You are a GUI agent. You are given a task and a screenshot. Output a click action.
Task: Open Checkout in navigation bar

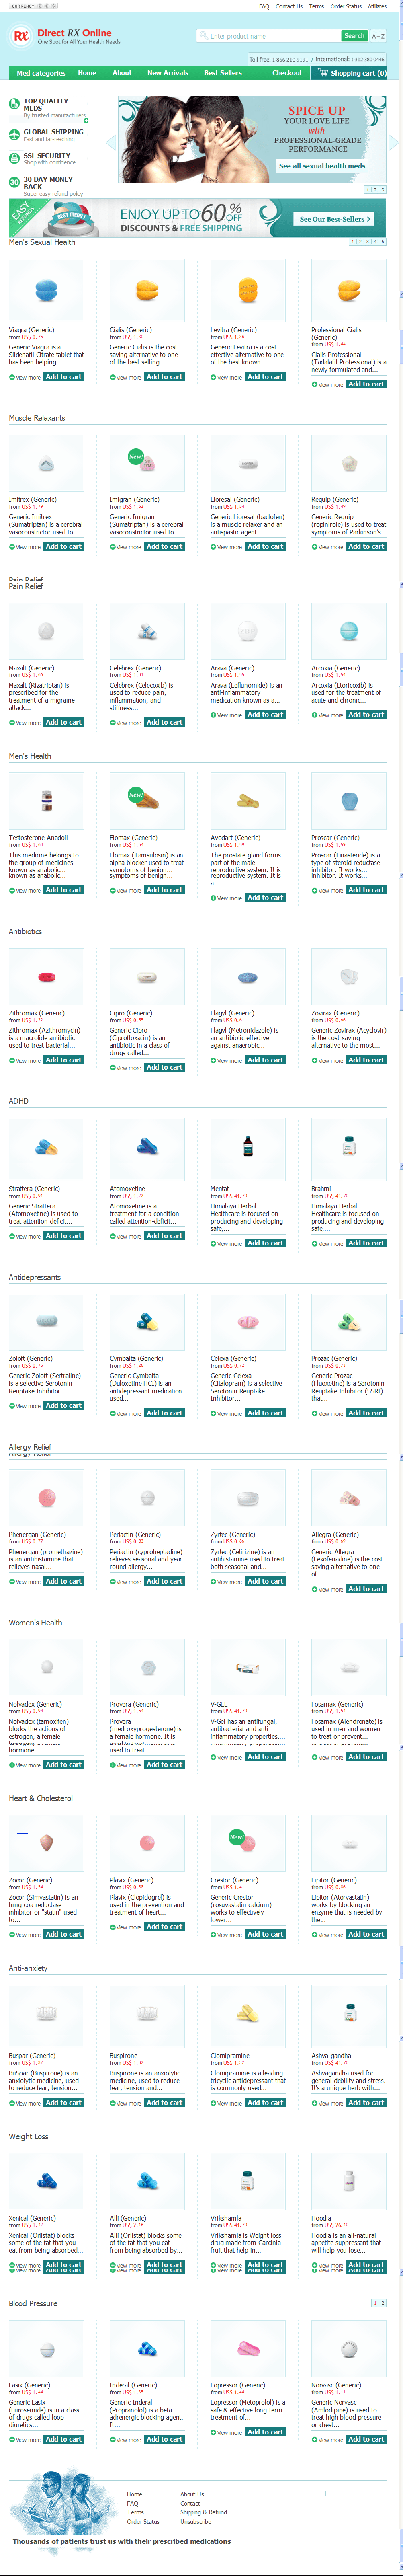click(x=287, y=73)
